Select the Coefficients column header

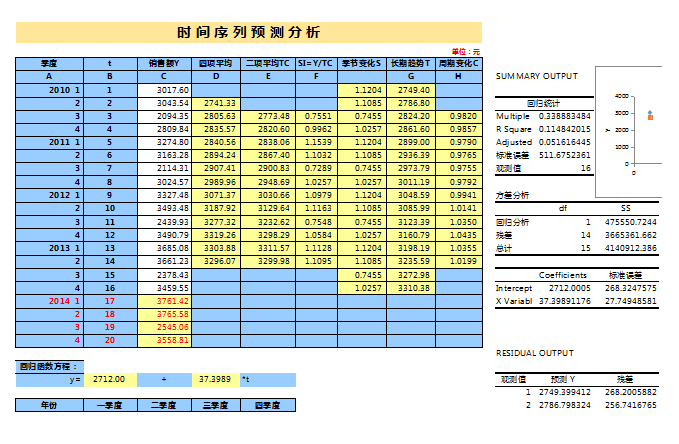click(x=563, y=274)
